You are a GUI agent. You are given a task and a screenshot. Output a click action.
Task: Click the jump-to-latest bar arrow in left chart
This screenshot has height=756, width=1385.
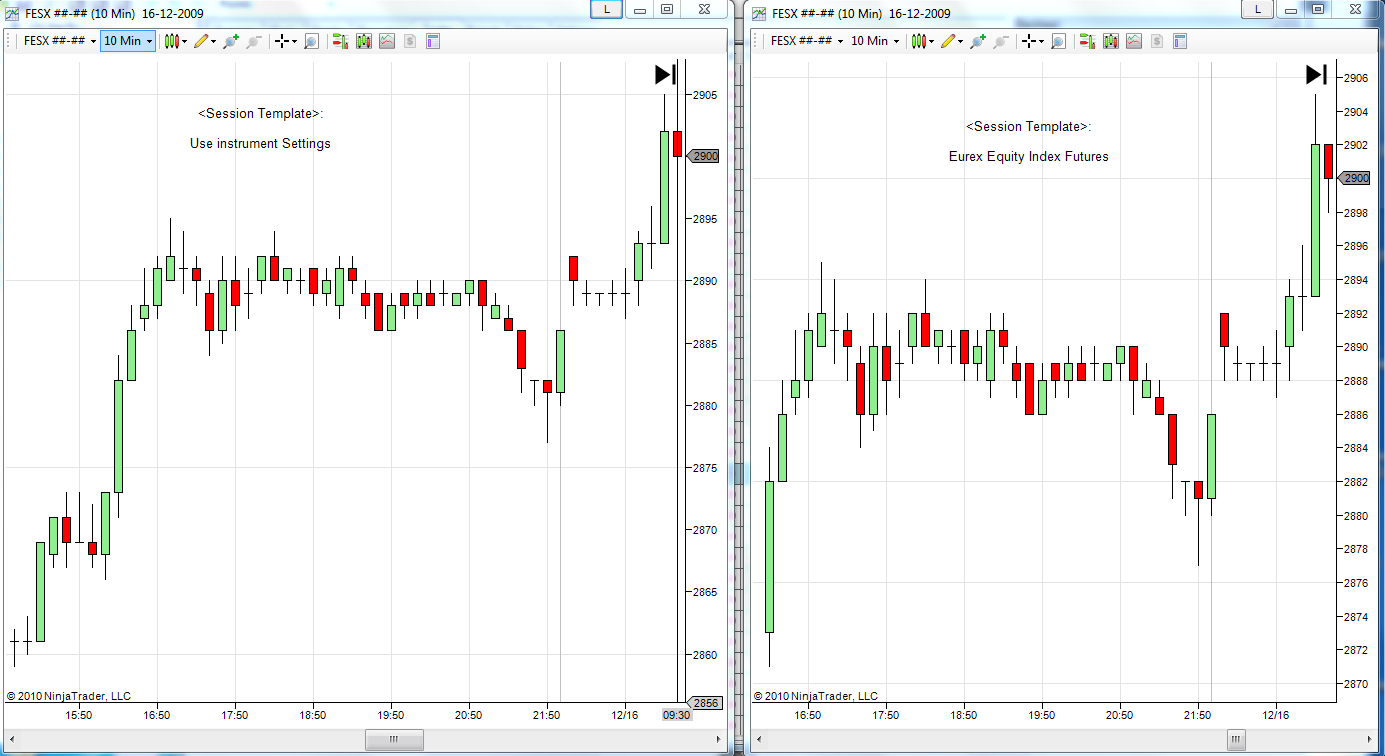(x=666, y=74)
